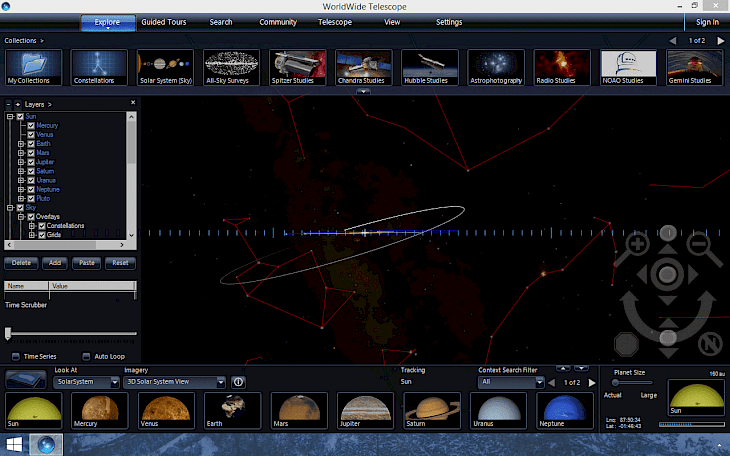Enable the Time Series checkbox
Image resolution: width=730 pixels, height=456 pixels.
point(16,356)
